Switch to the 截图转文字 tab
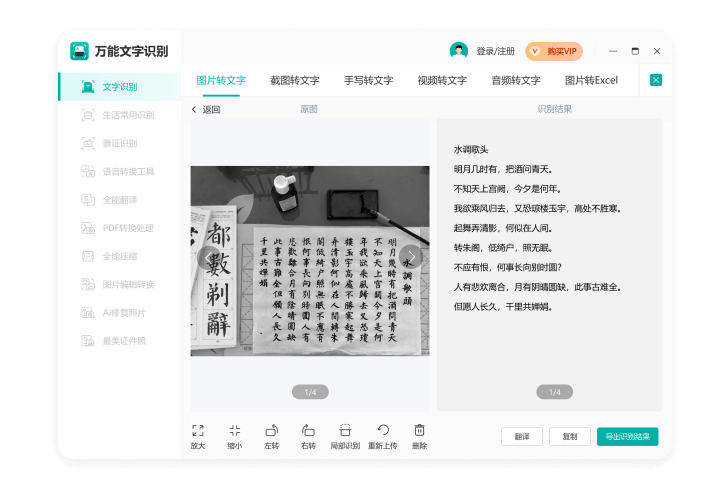Image resolution: width=706 pixels, height=496 pixels. point(295,81)
